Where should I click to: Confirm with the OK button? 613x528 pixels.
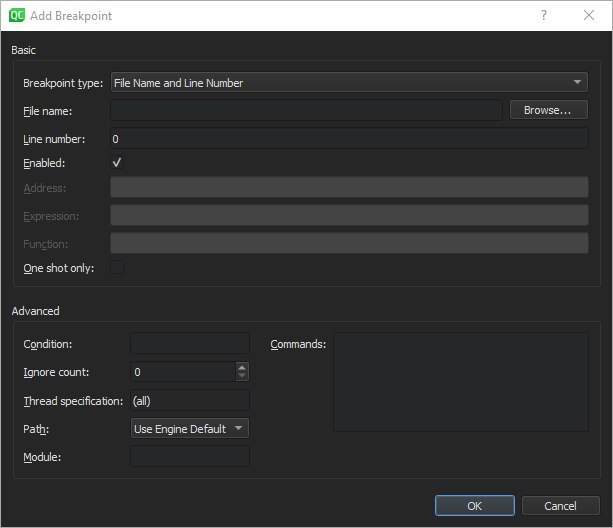click(475, 506)
